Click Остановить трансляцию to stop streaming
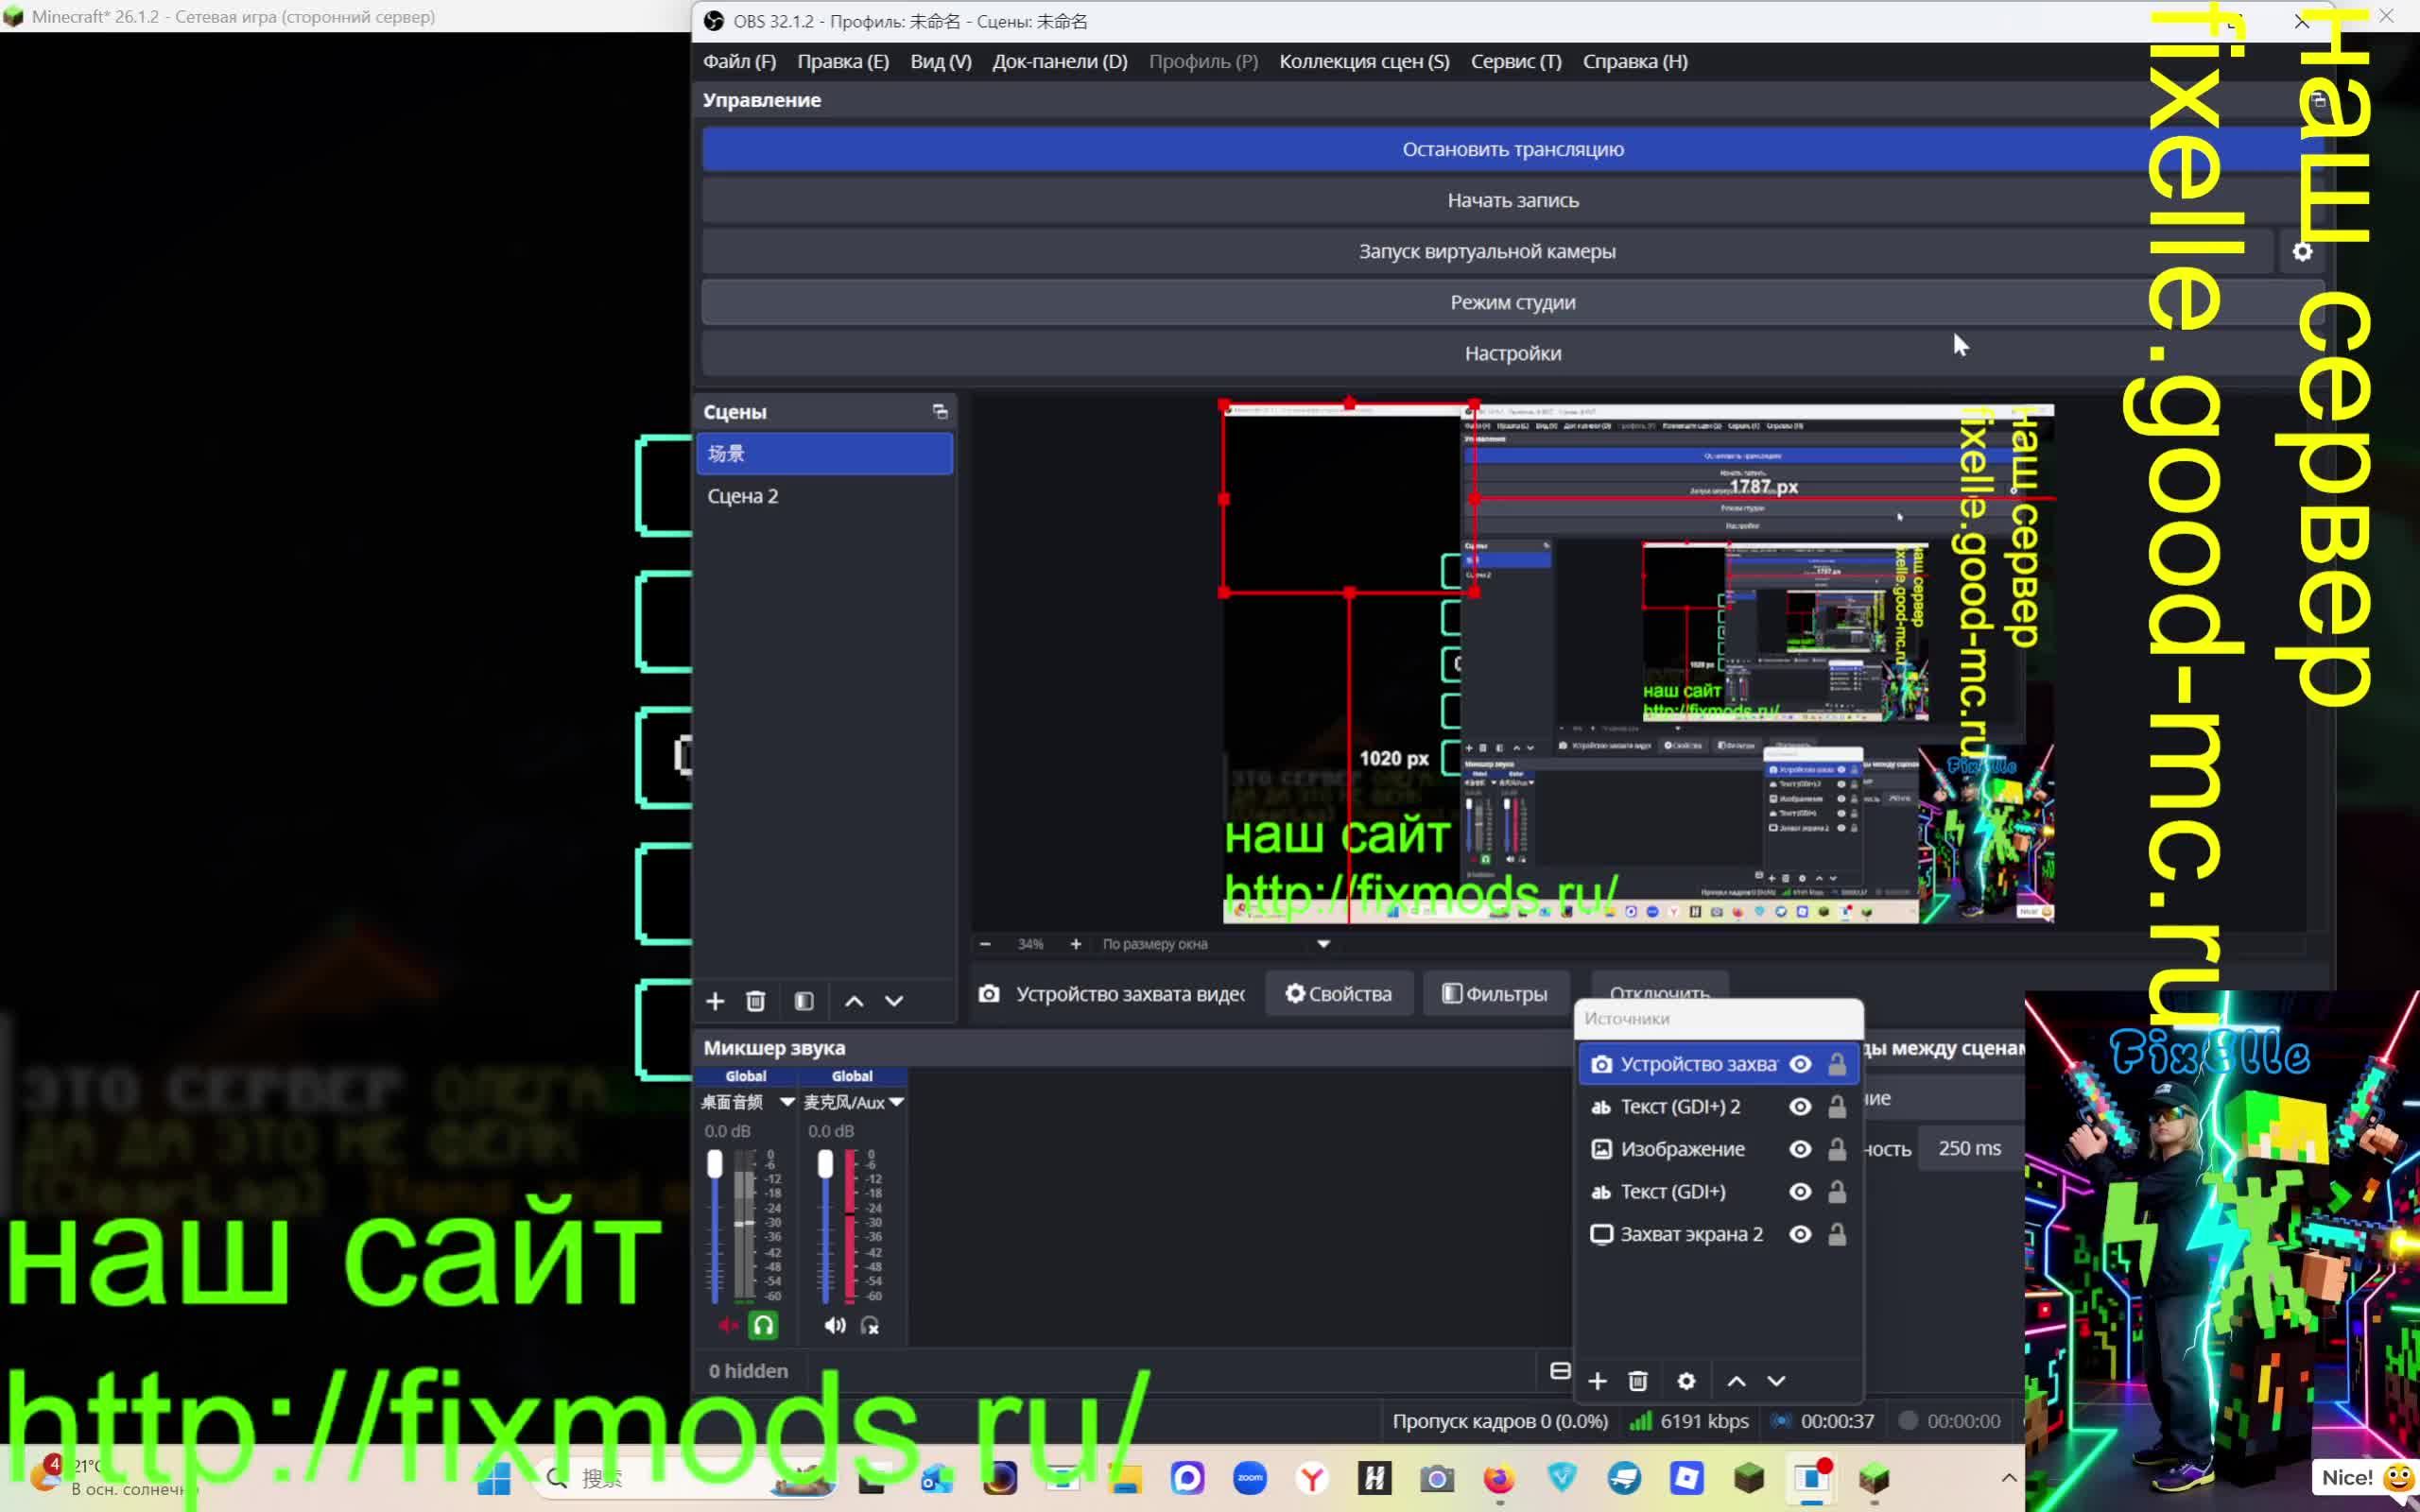 click(1512, 149)
